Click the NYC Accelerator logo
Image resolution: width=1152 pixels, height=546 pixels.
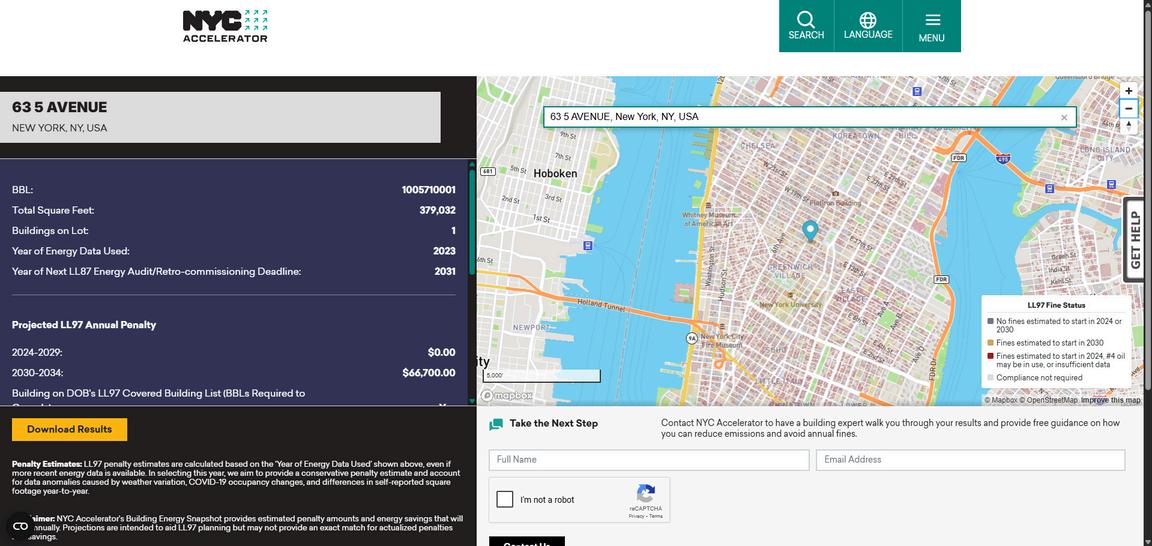(225, 26)
